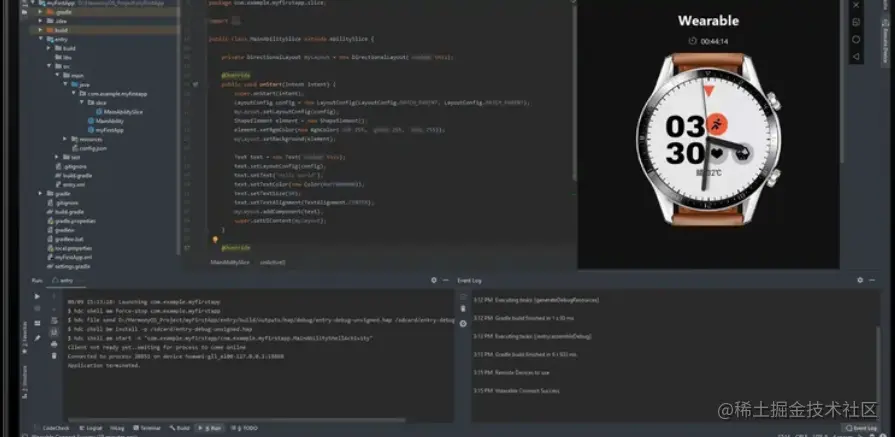This screenshot has height=437, width=895.
Task: Click the lightbulb intention icon in editor
Action: coord(215,240)
